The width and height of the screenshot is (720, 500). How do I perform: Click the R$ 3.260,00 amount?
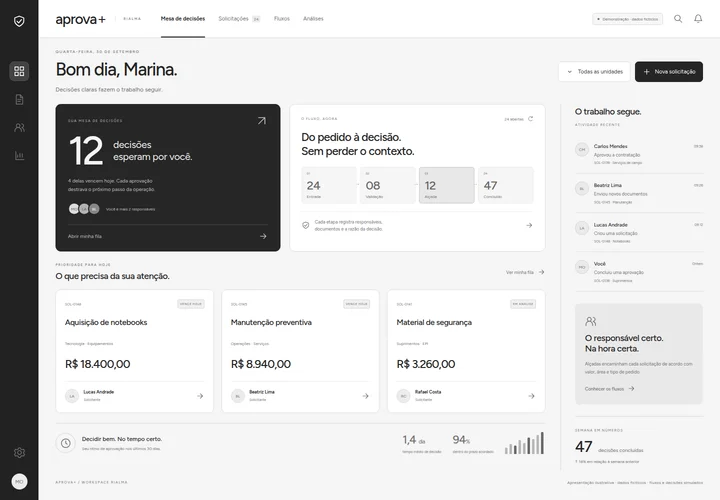(x=426, y=364)
